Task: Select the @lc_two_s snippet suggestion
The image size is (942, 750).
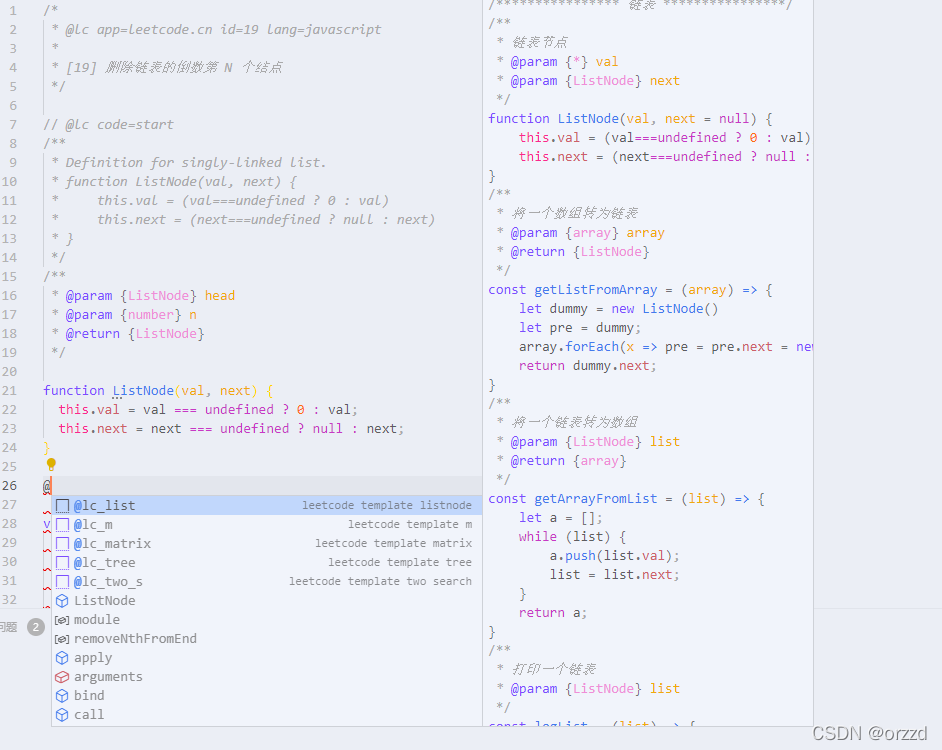Action: pyautogui.click(x=267, y=582)
